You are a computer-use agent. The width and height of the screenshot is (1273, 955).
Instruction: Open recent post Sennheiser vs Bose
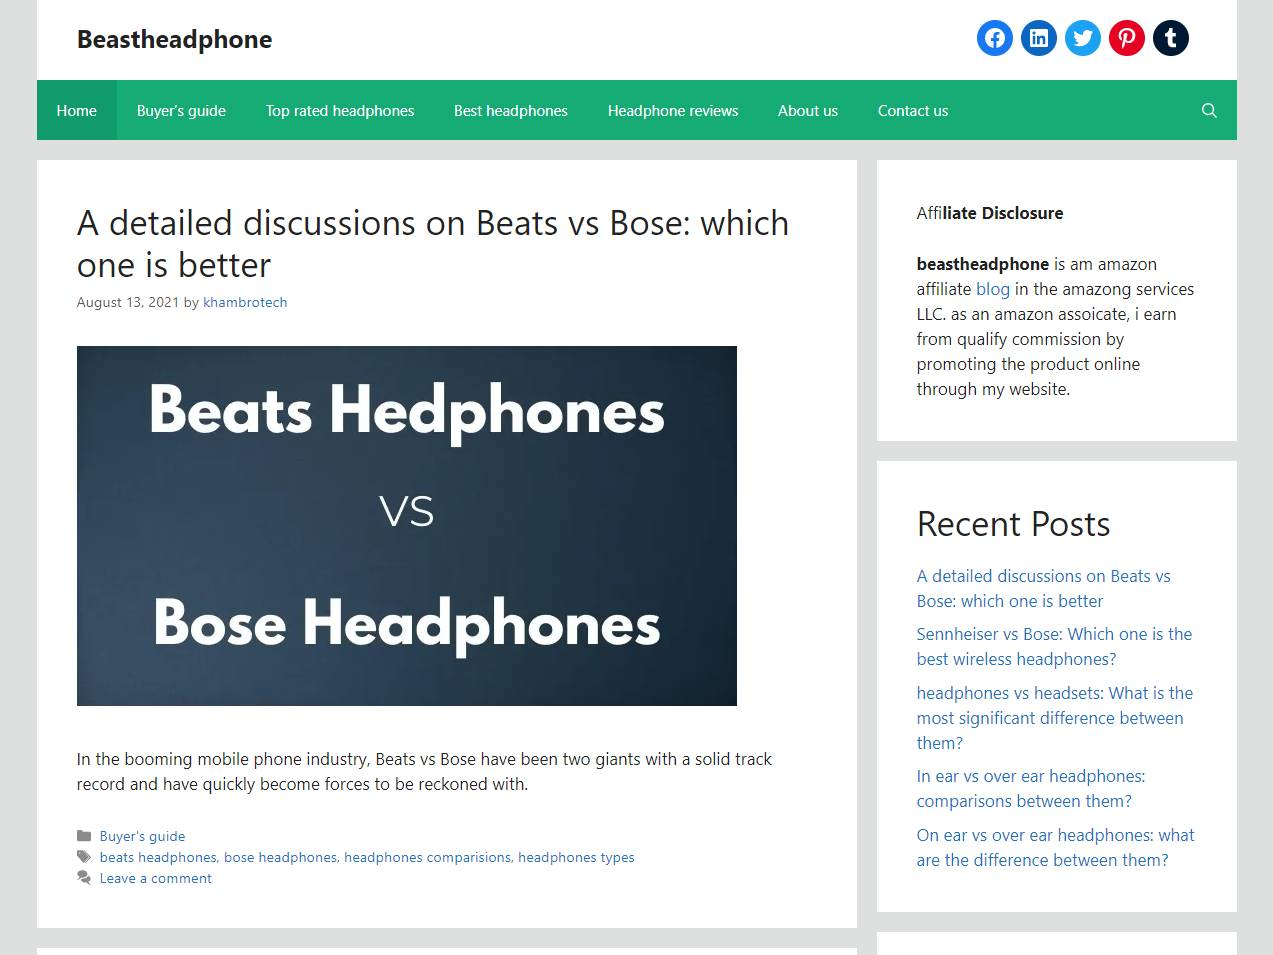1054,646
